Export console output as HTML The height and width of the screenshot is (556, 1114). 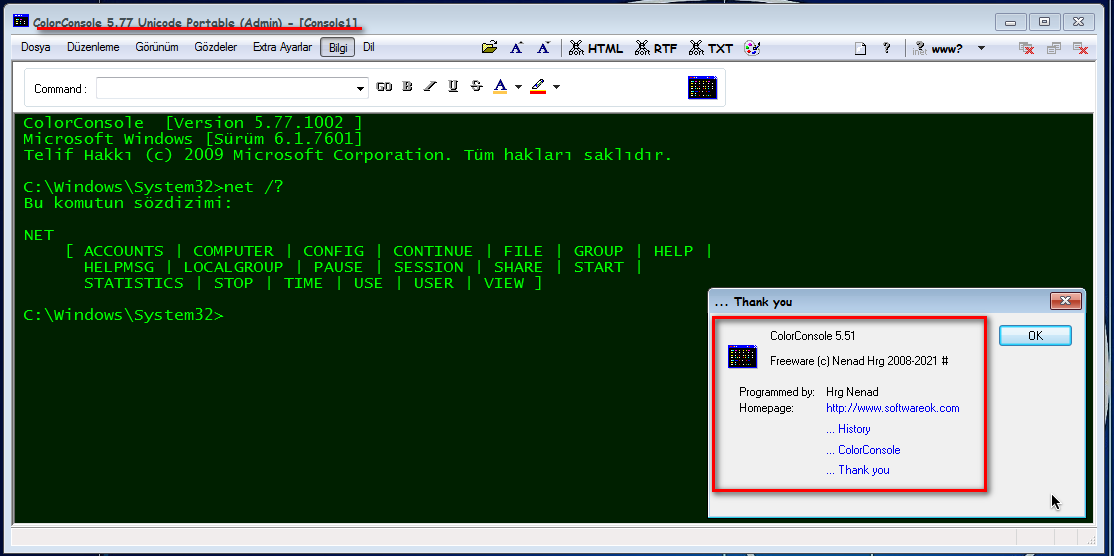pyautogui.click(x=595, y=48)
